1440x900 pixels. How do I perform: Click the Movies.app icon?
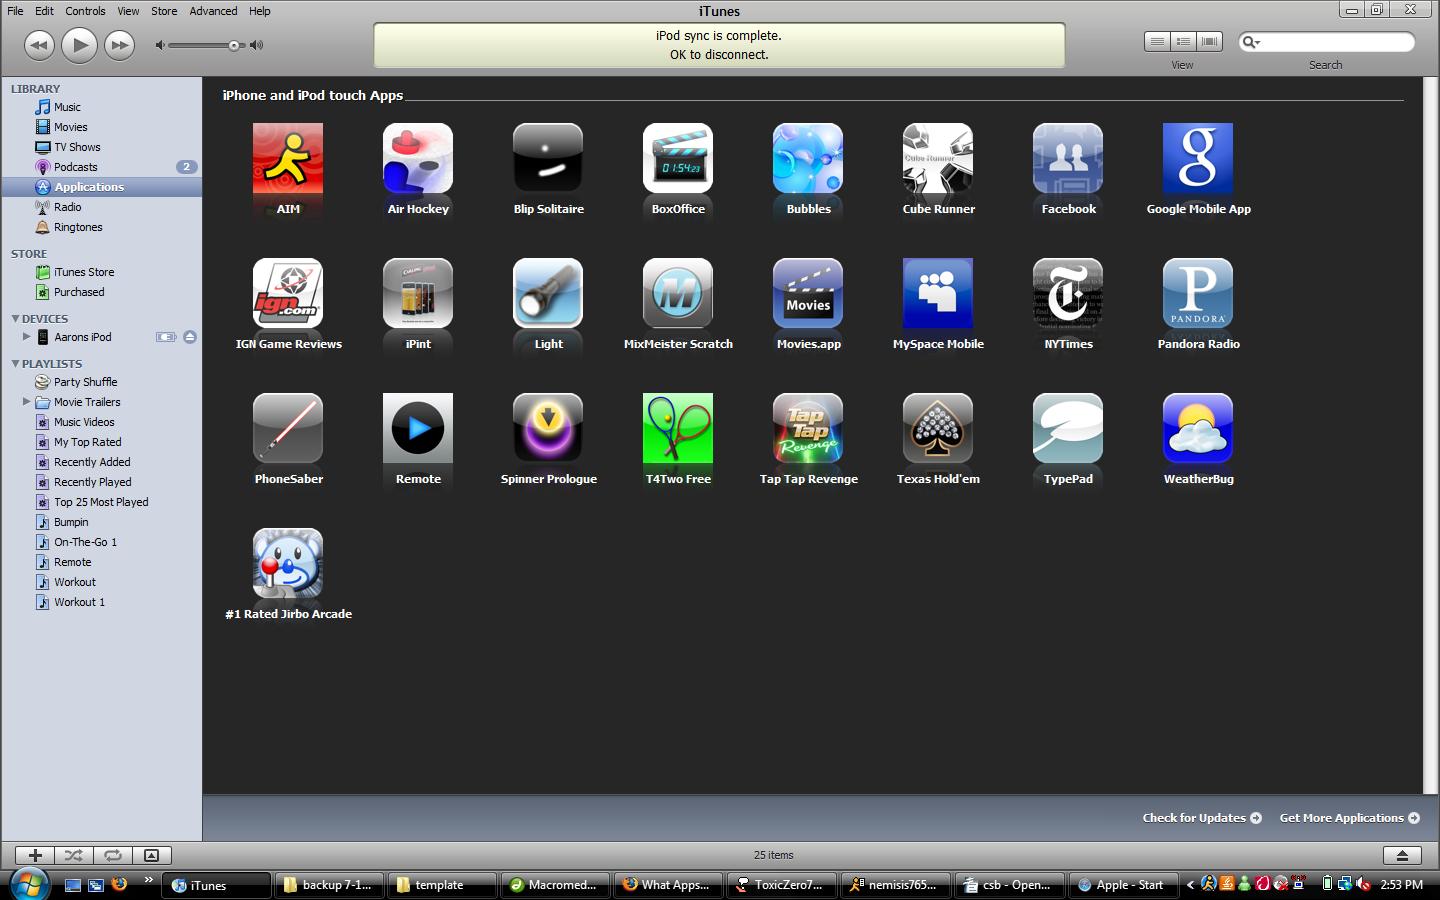[x=808, y=293]
